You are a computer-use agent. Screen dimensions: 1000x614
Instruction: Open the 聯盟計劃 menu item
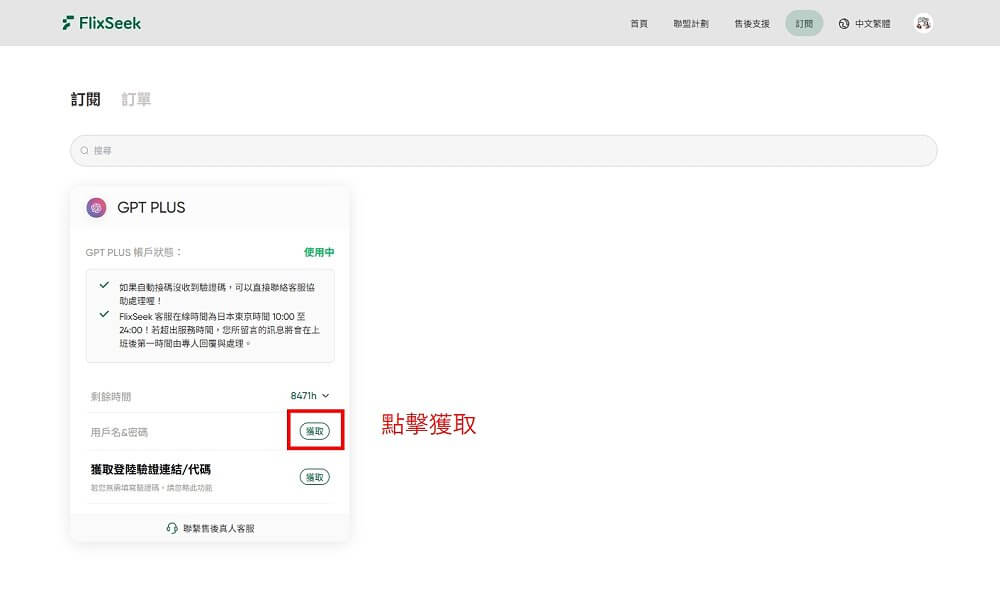click(x=691, y=24)
